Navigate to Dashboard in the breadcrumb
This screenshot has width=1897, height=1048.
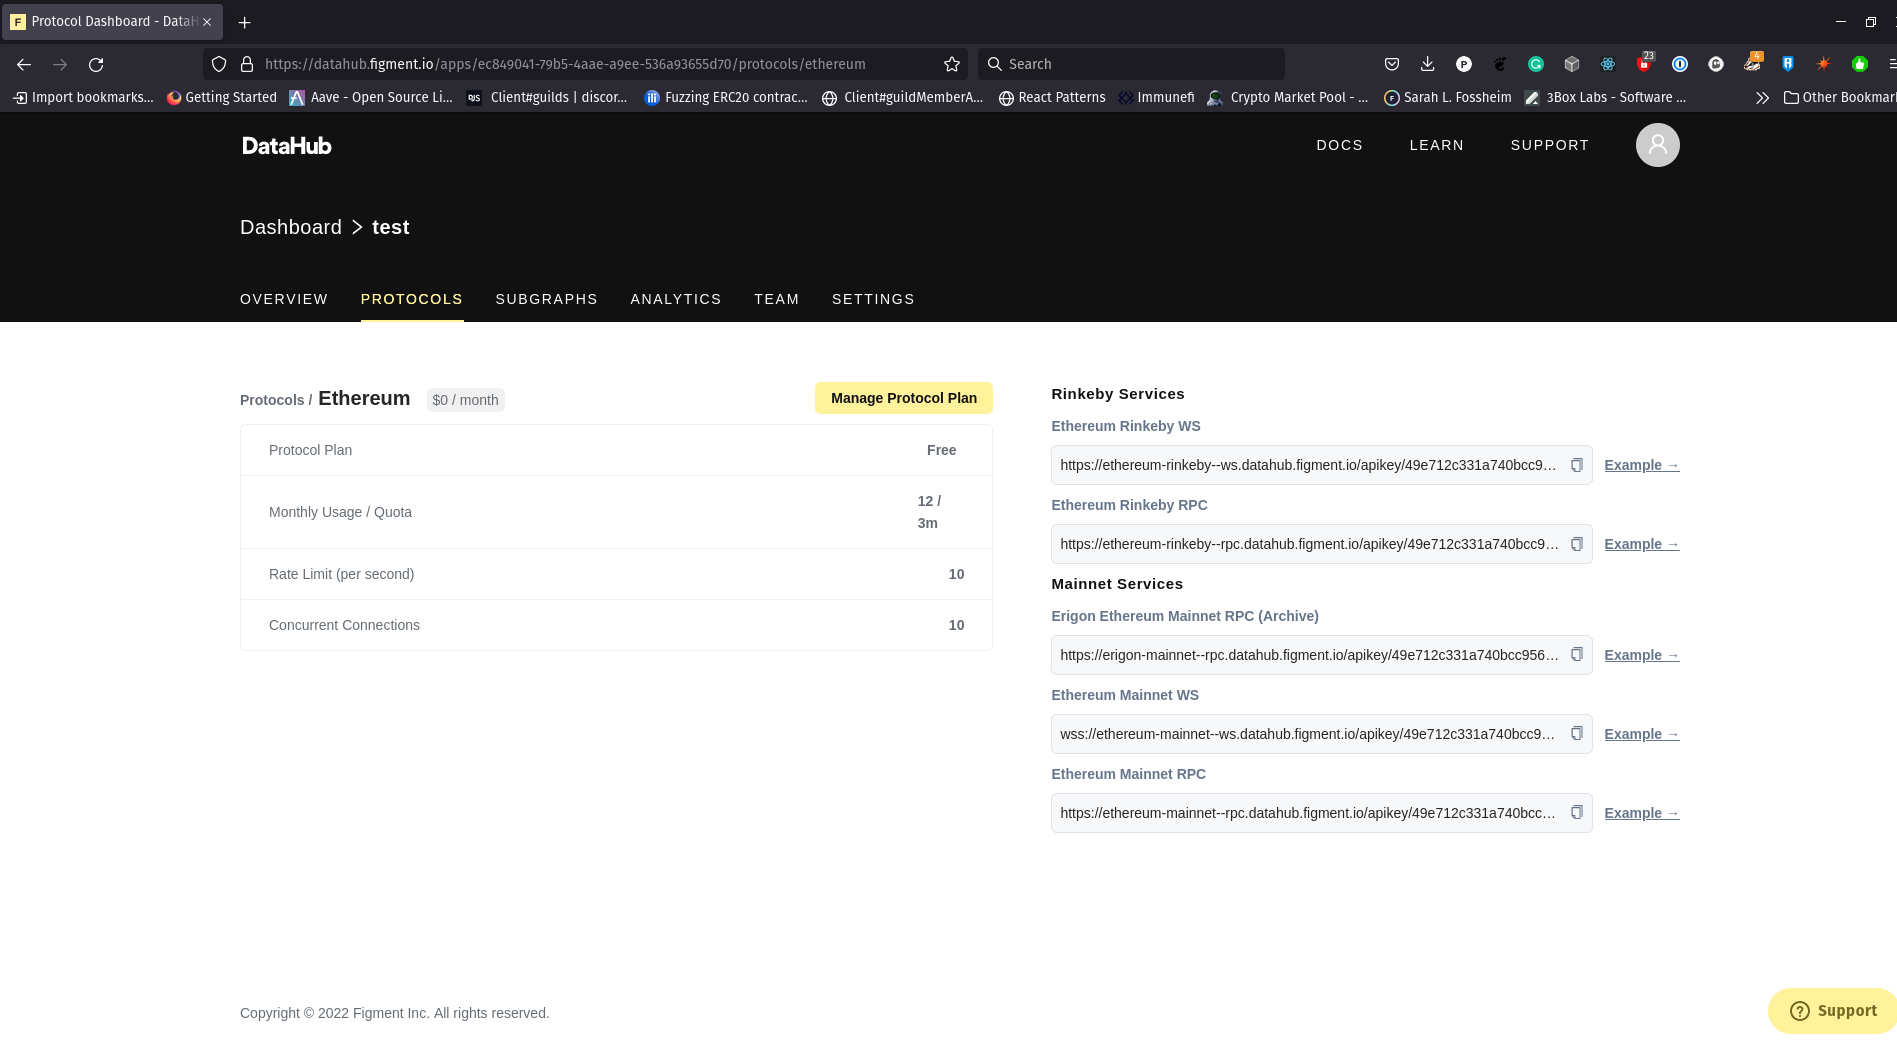(x=291, y=227)
